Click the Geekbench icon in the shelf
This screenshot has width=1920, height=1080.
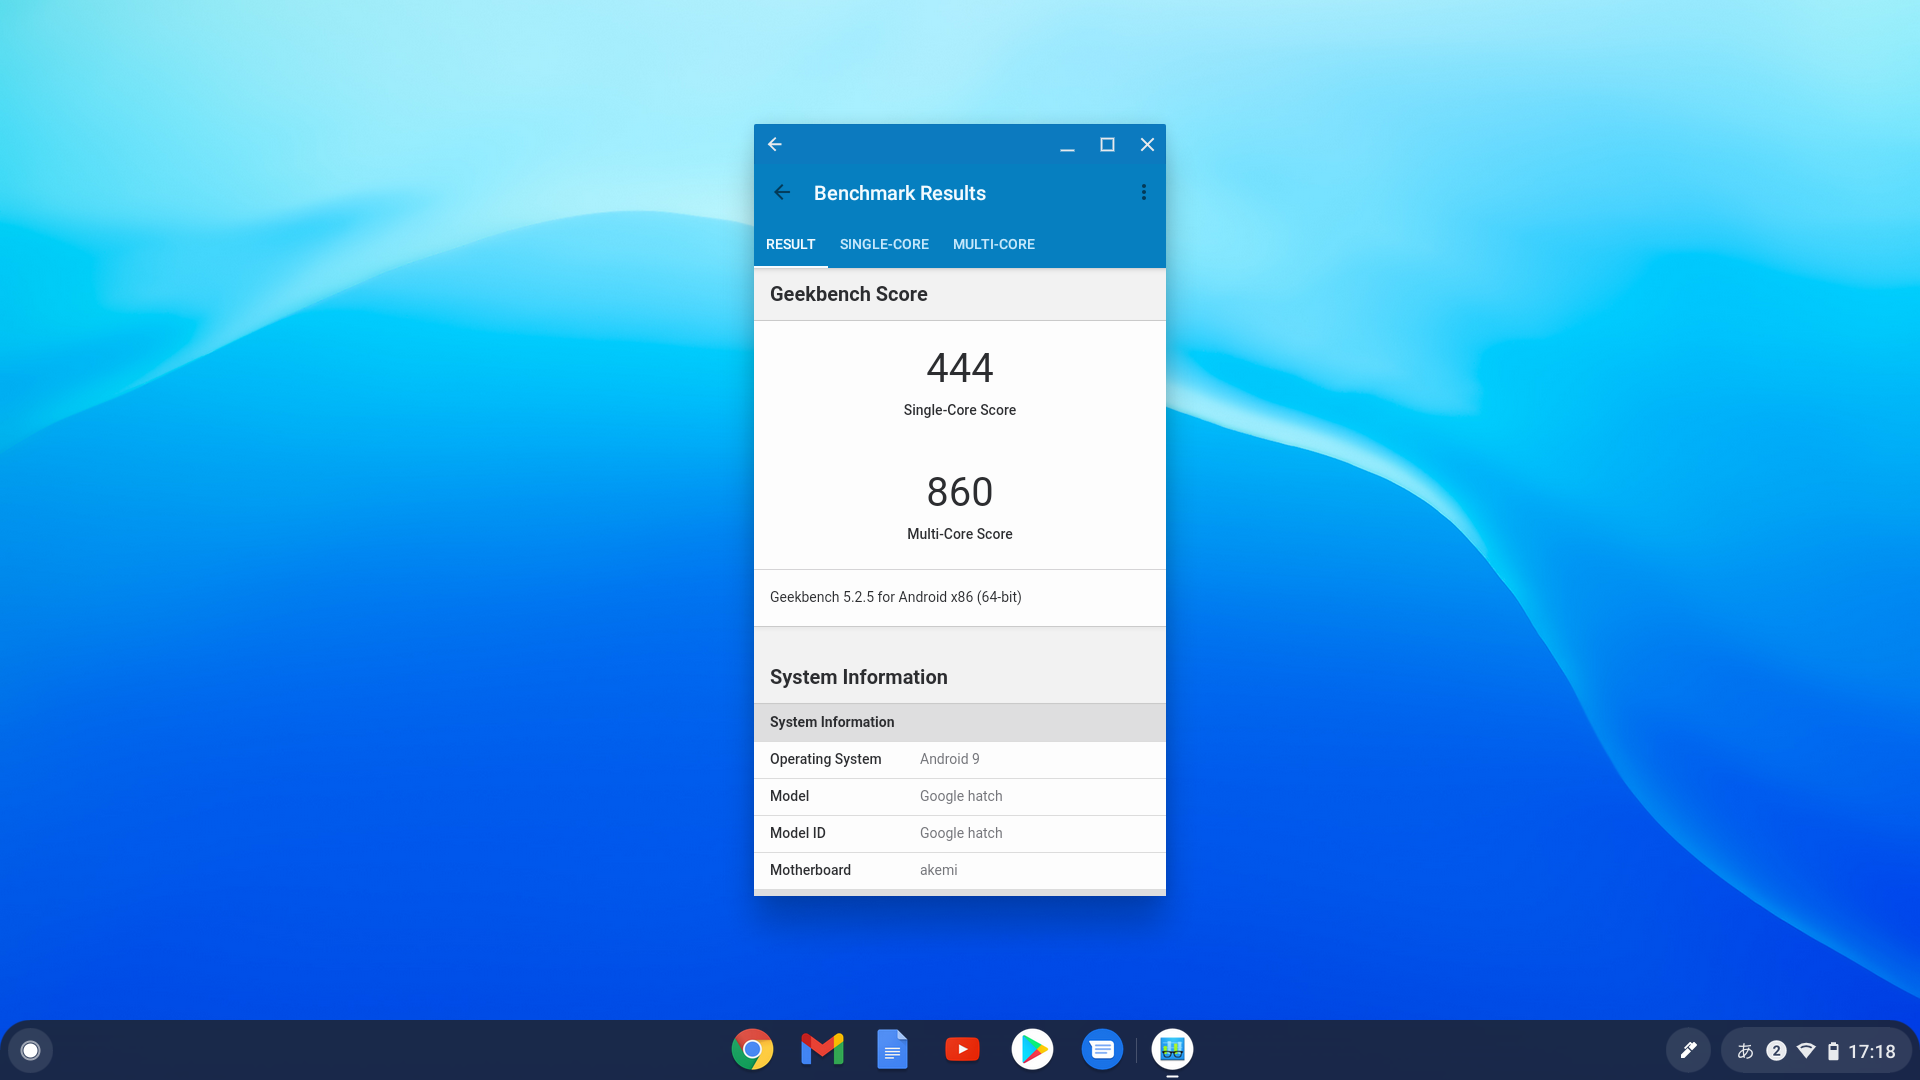[1172, 1049]
